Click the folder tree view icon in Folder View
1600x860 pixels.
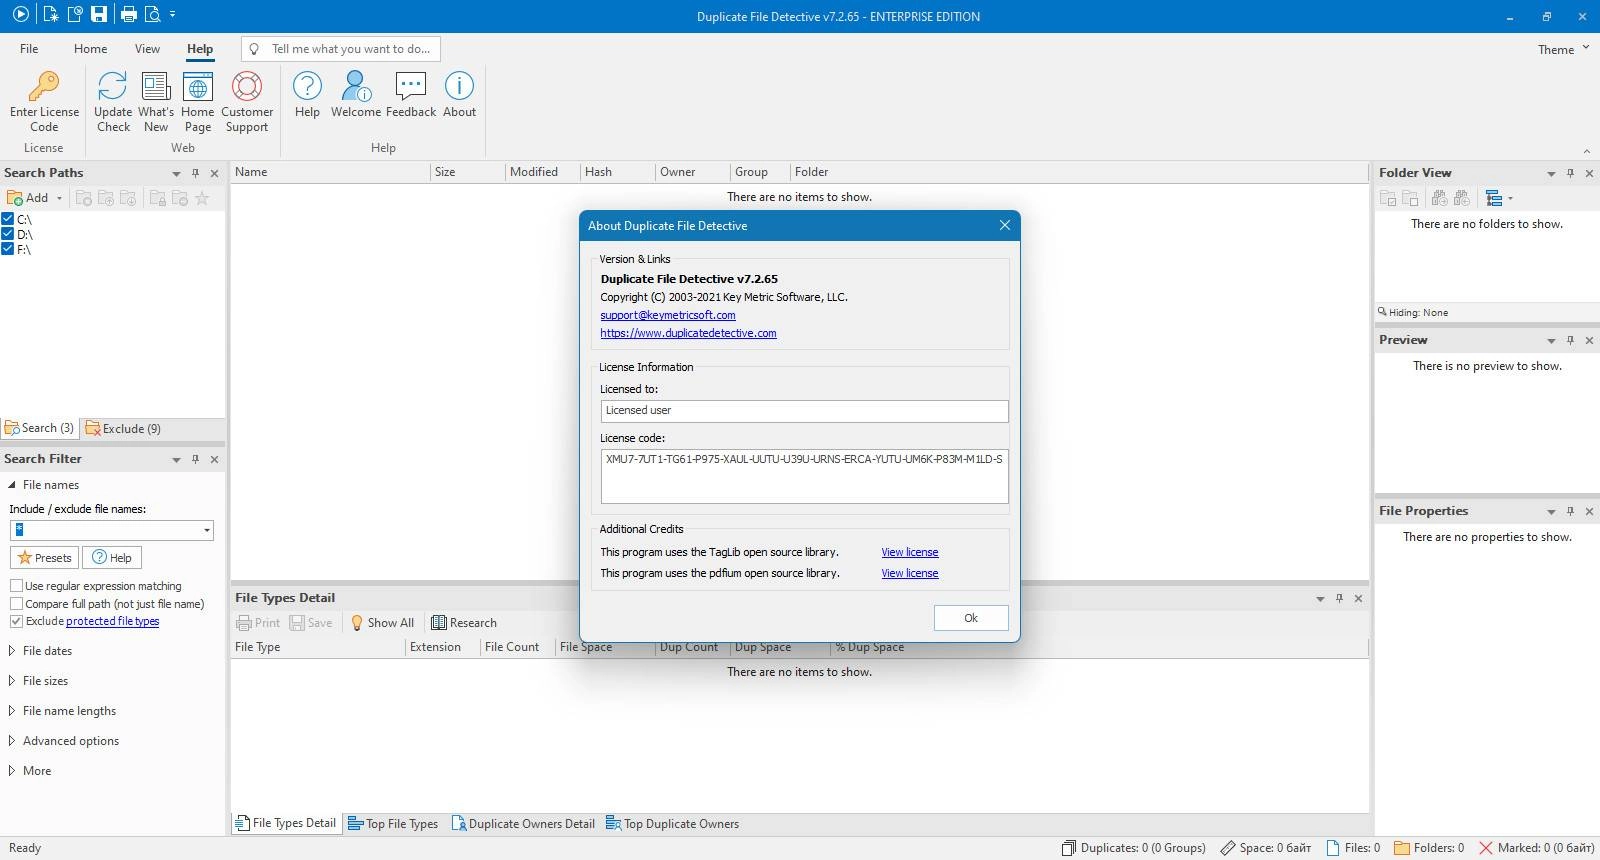1494,198
